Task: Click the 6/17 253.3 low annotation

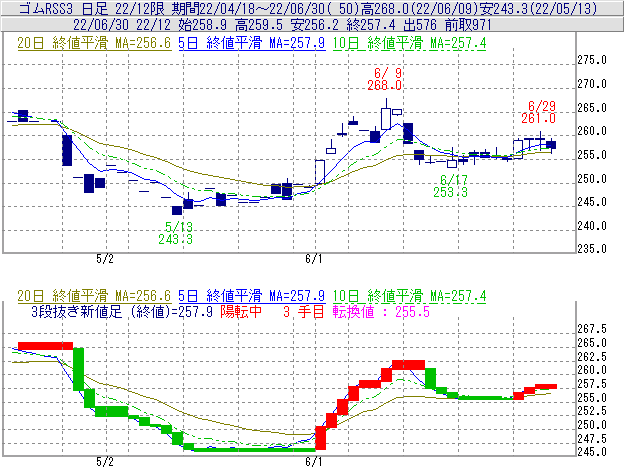Action: (450, 186)
